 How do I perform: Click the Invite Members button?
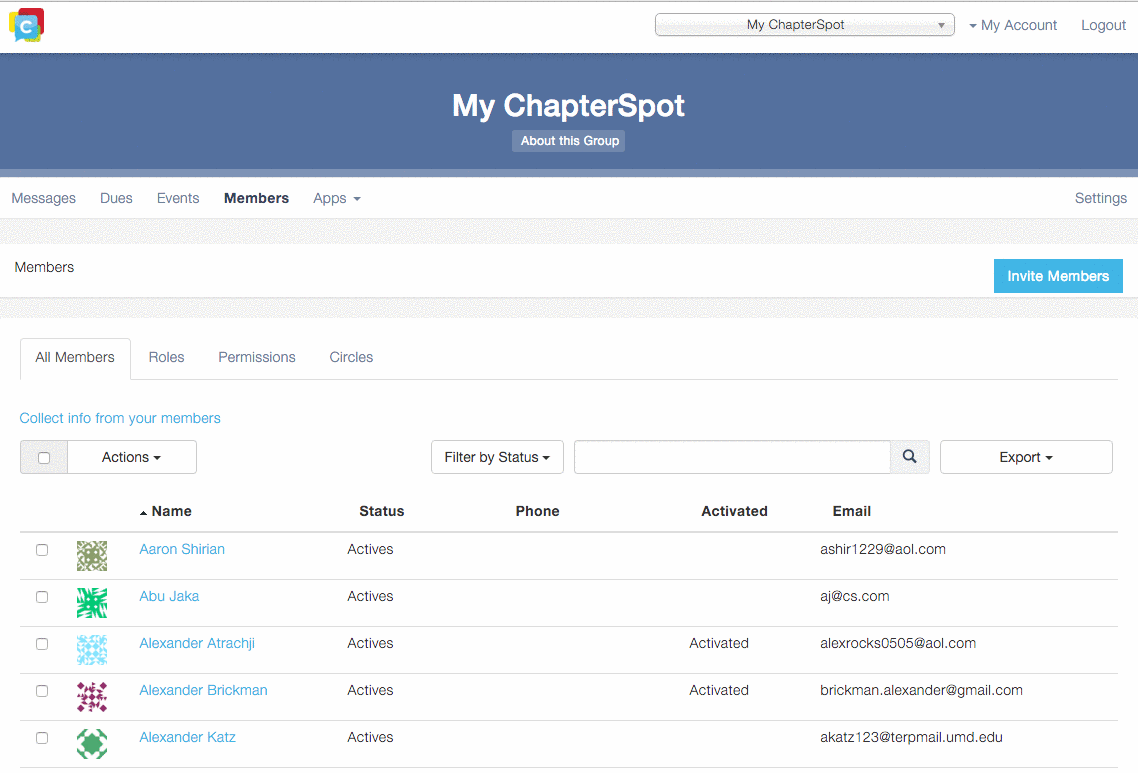[x=1058, y=276]
